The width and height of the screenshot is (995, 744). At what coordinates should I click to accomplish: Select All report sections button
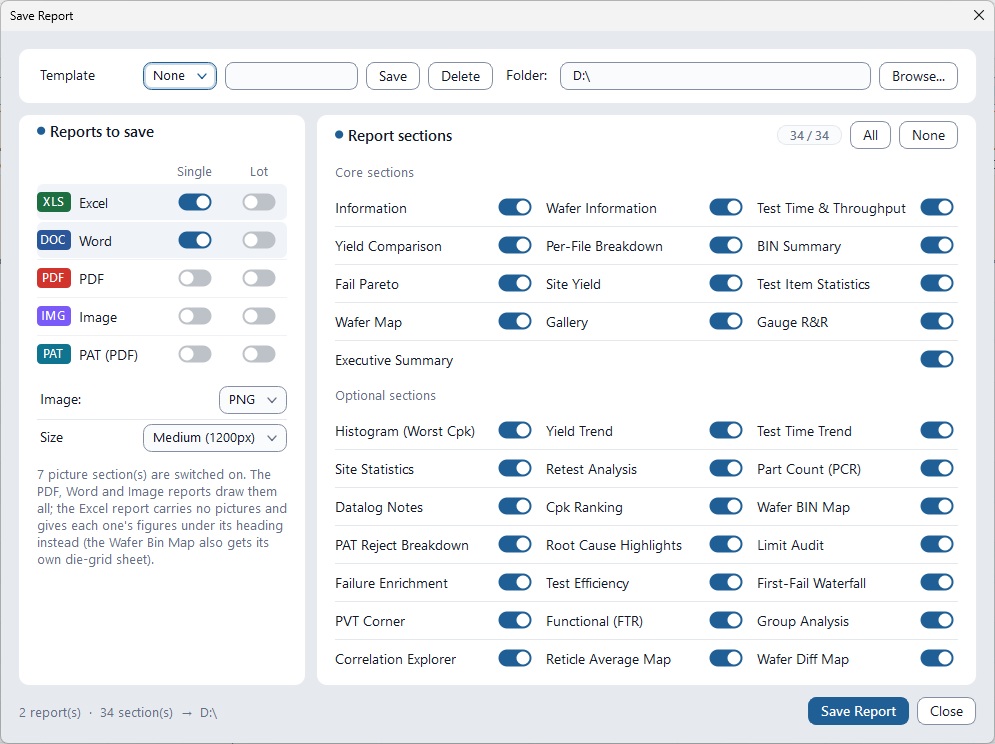(x=870, y=135)
